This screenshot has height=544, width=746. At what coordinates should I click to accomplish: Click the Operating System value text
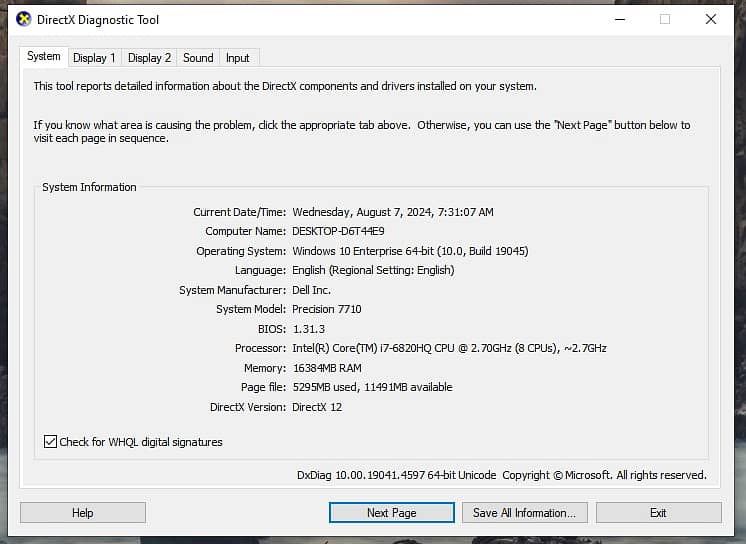tap(410, 251)
